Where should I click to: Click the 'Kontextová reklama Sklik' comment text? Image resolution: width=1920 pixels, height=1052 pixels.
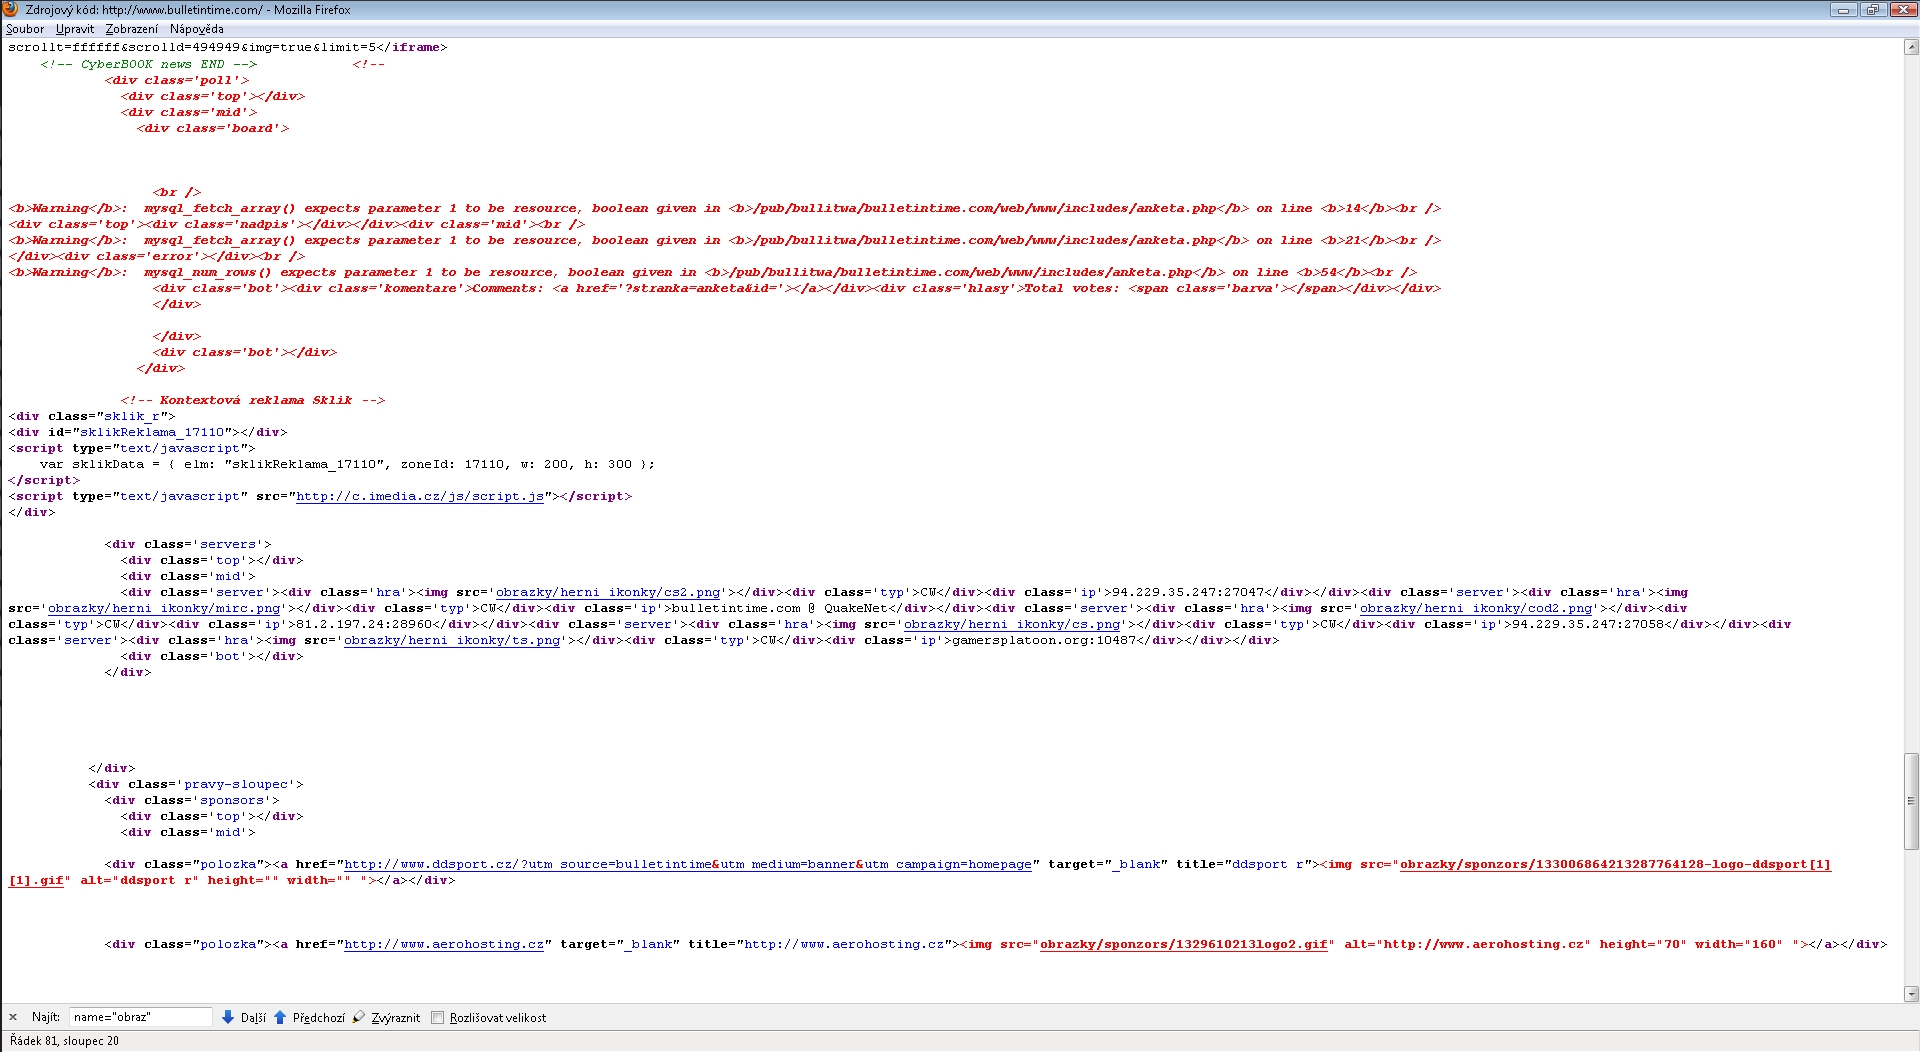(x=256, y=400)
